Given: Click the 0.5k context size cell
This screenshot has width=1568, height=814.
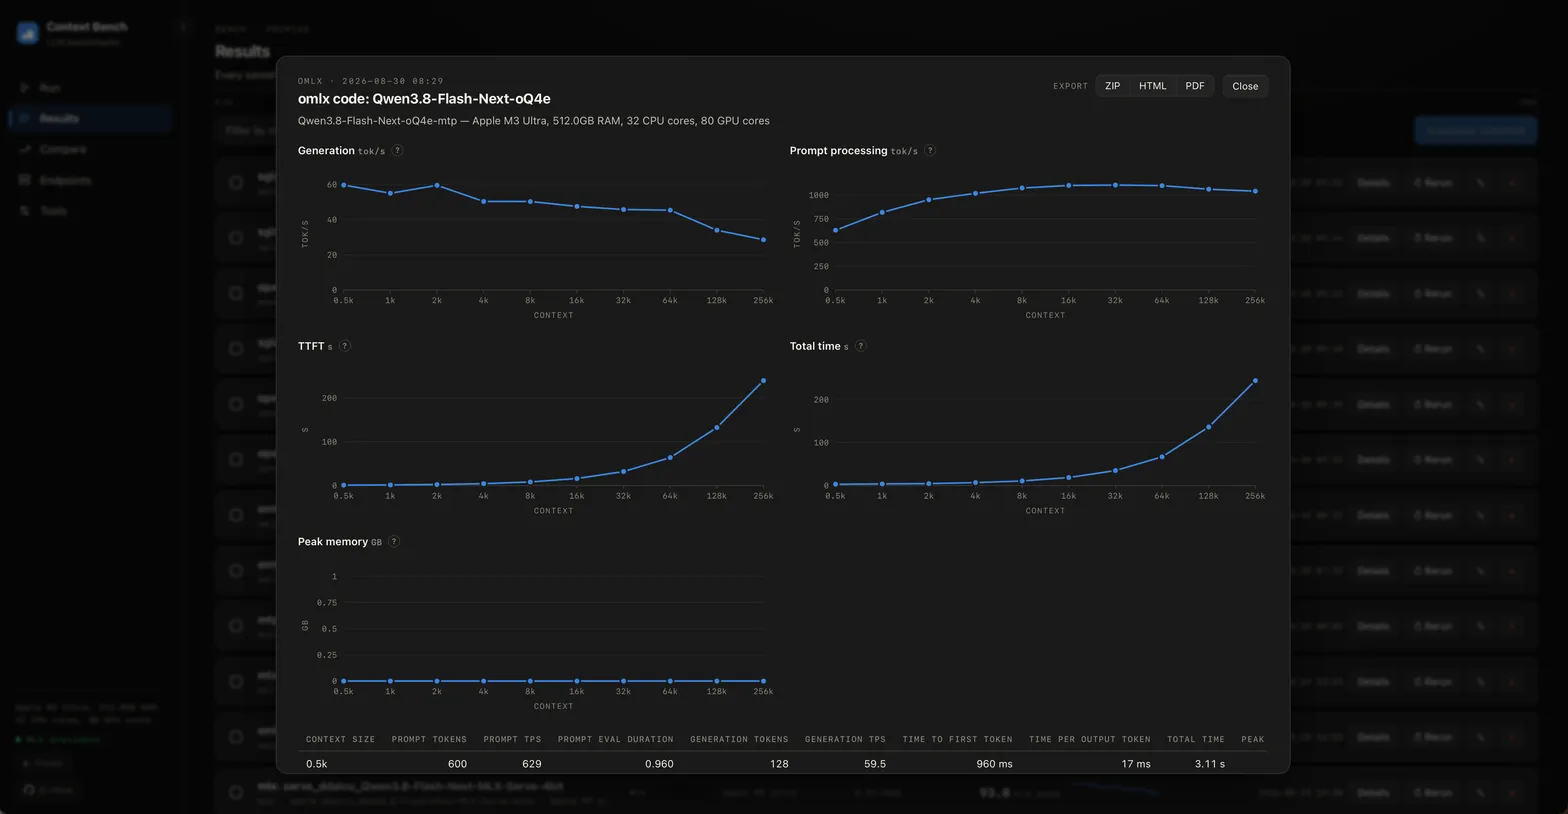Looking at the screenshot, I should point(316,764).
